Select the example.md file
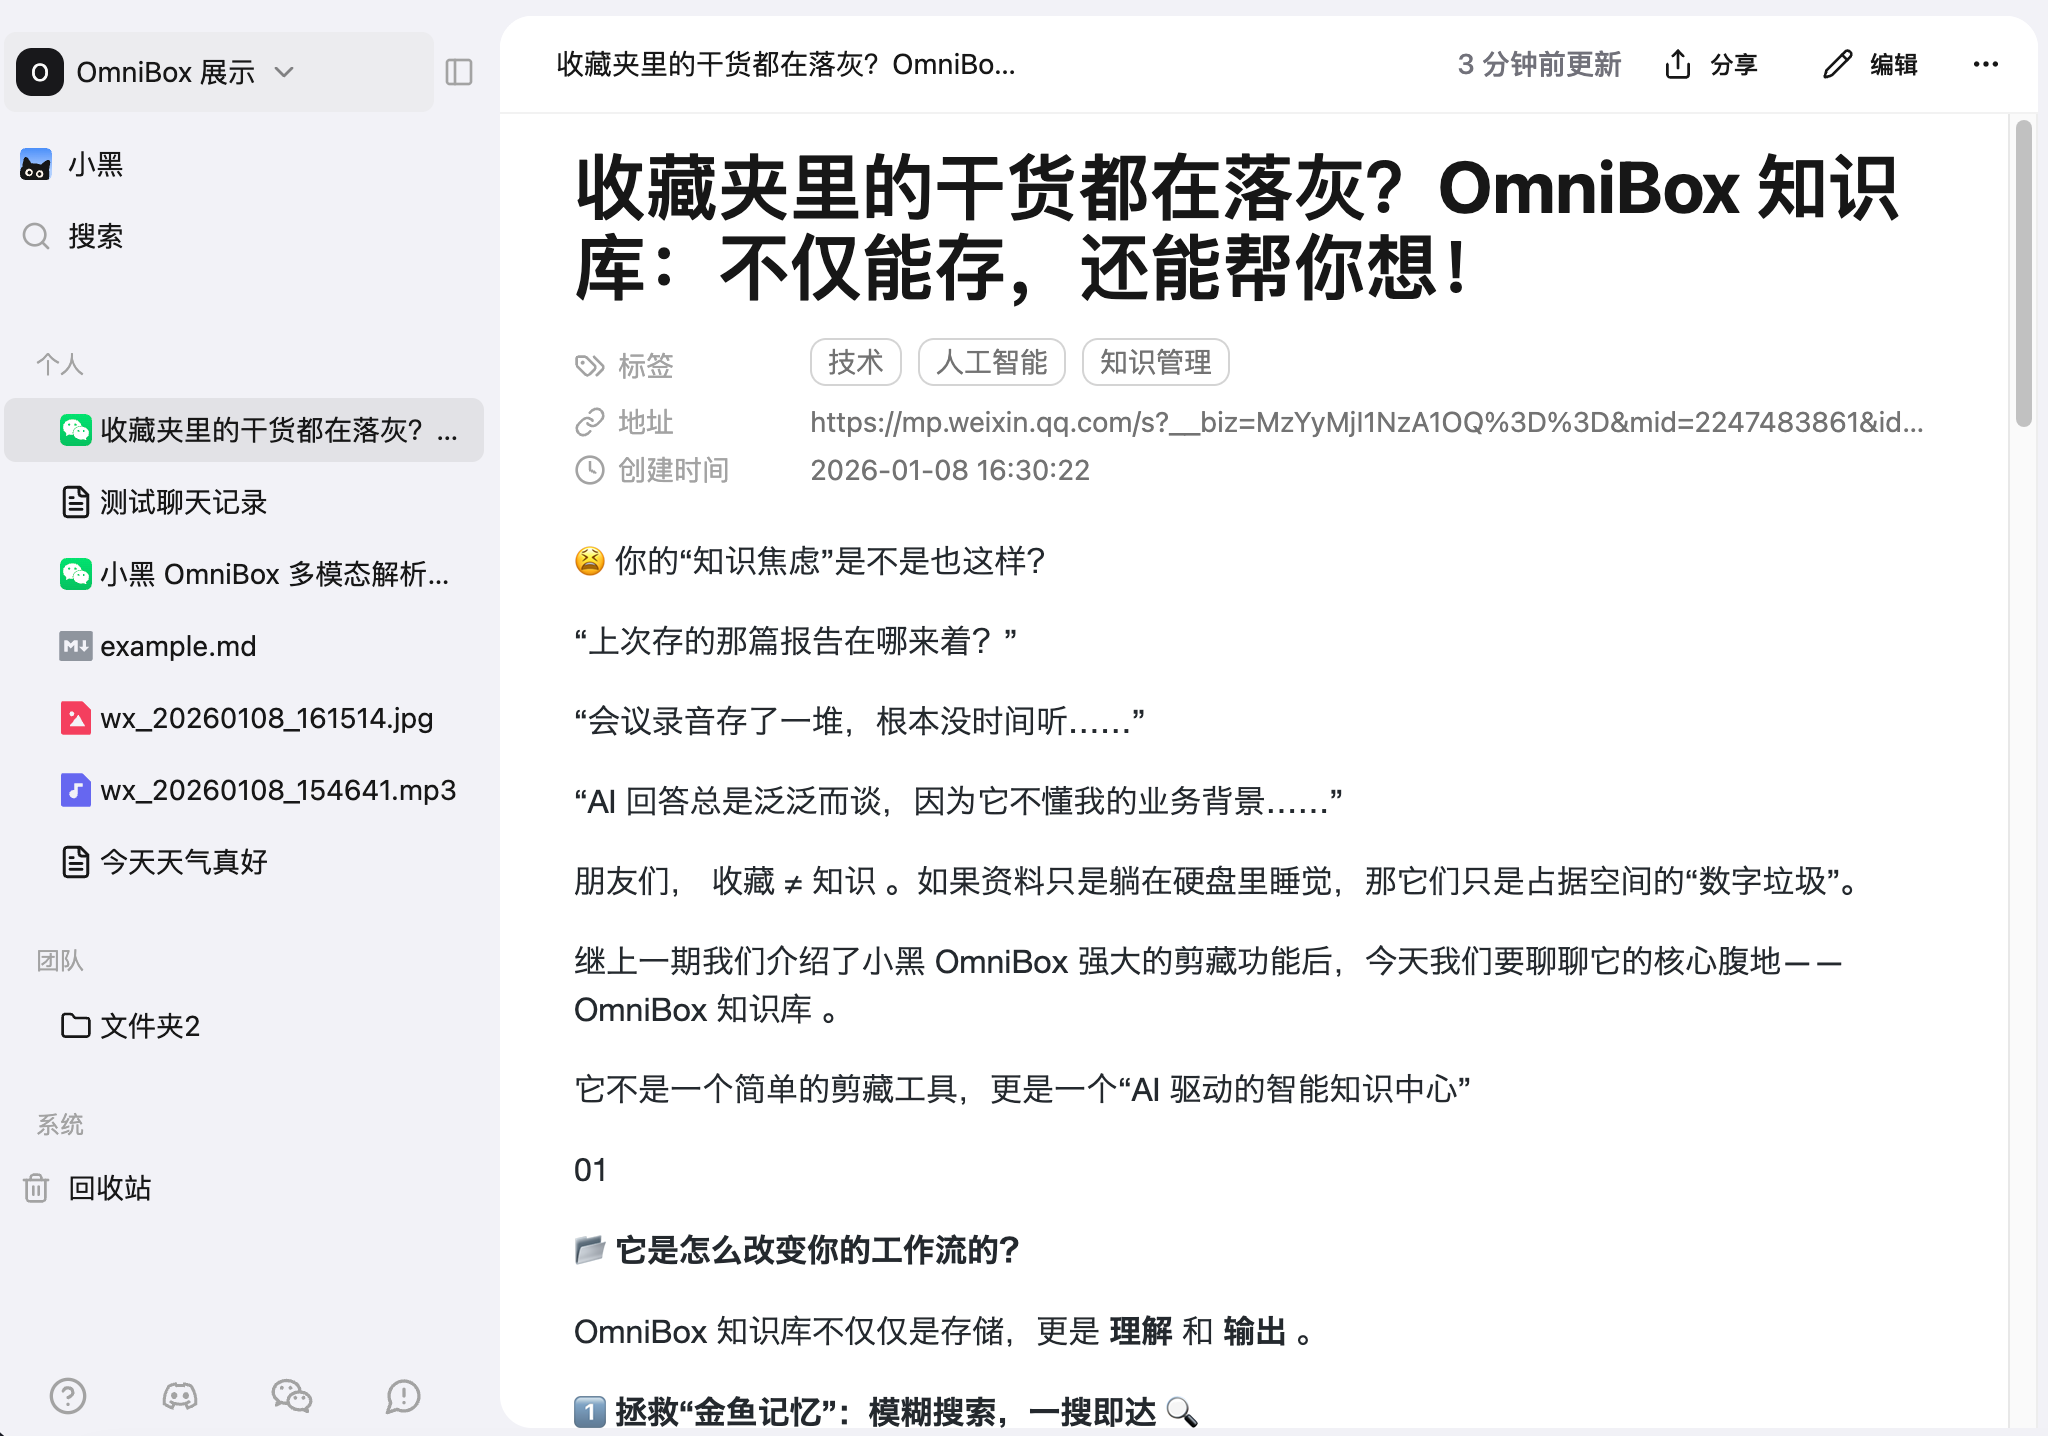 178,646
